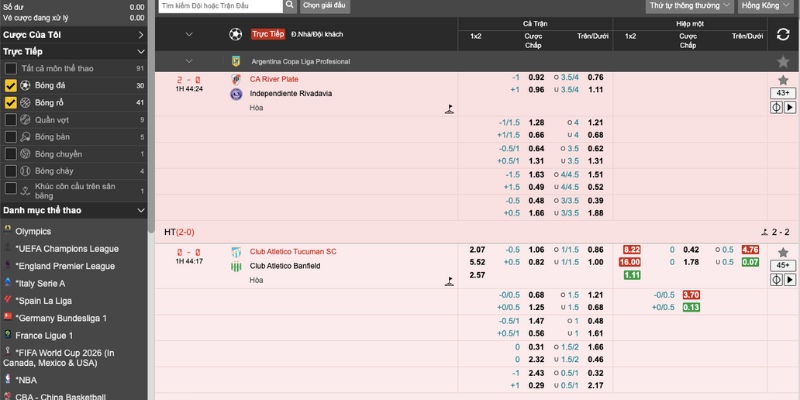Click corner flag icon in River Plate row

click(449, 108)
